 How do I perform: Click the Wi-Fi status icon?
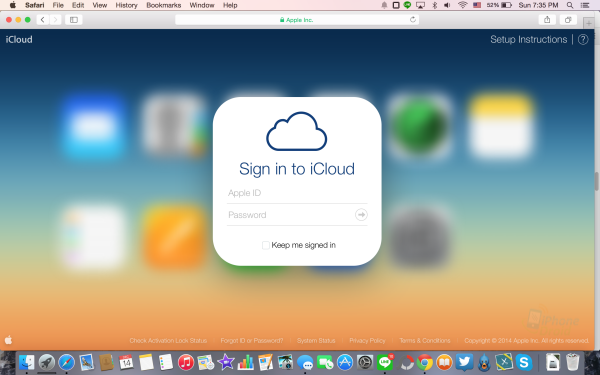click(x=463, y=5)
